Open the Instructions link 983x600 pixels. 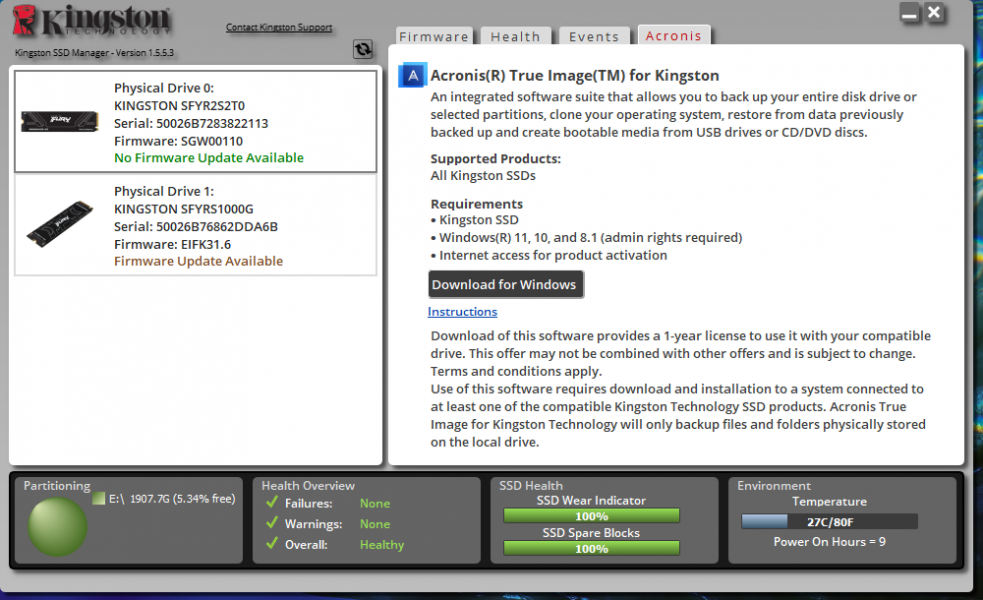463,312
